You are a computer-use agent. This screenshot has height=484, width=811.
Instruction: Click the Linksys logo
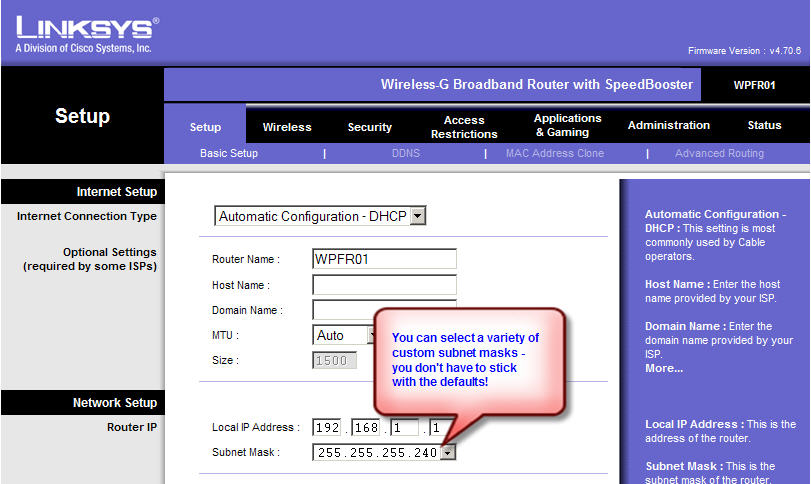pos(86,33)
